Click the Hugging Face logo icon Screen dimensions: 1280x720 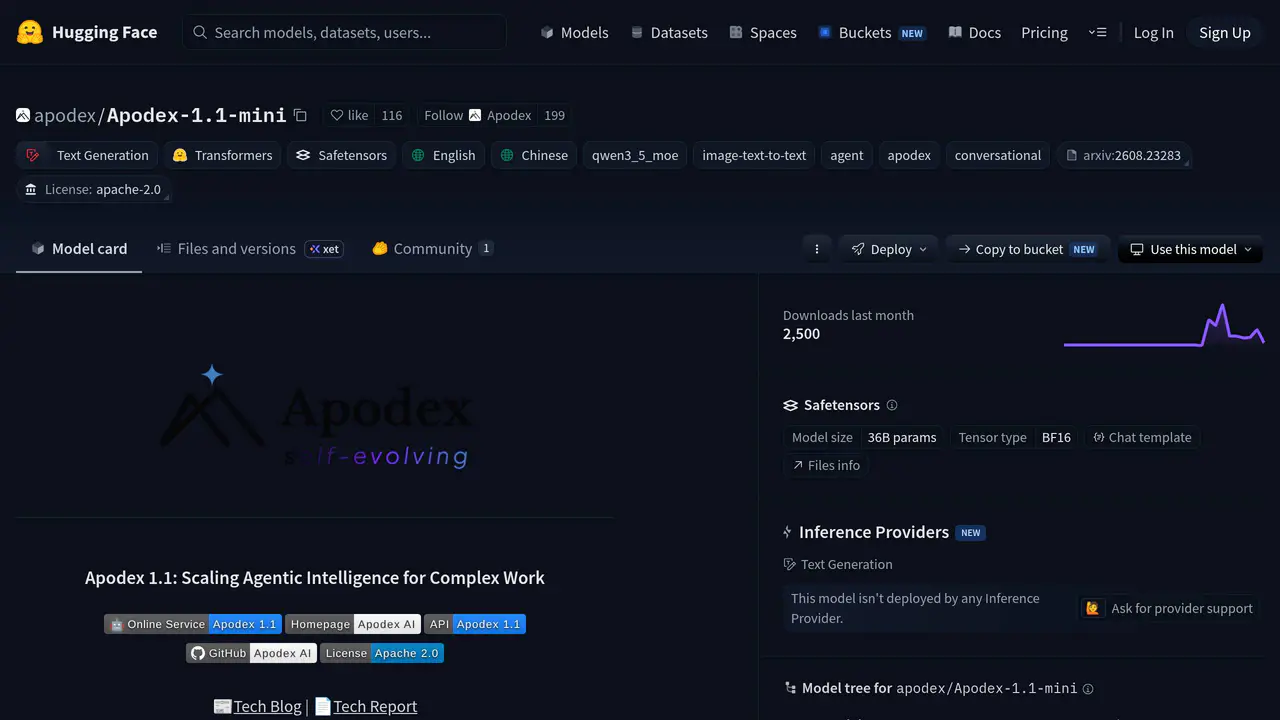[30, 32]
